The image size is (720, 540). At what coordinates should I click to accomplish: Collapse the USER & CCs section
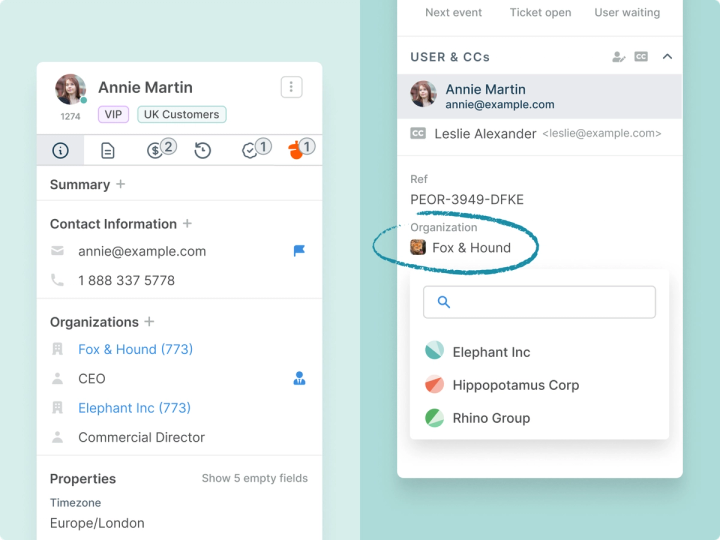pyautogui.click(x=668, y=57)
